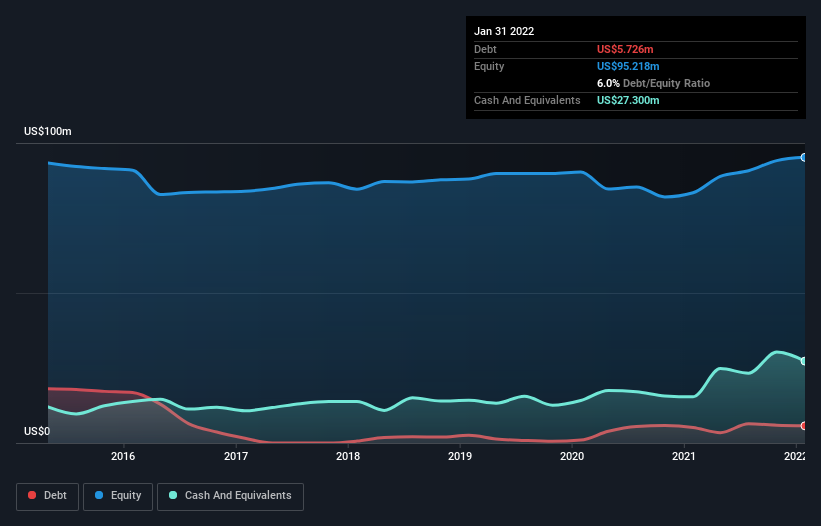Click the blue Equity end-point marker
This screenshot has width=821, height=526.
coord(803,158)
